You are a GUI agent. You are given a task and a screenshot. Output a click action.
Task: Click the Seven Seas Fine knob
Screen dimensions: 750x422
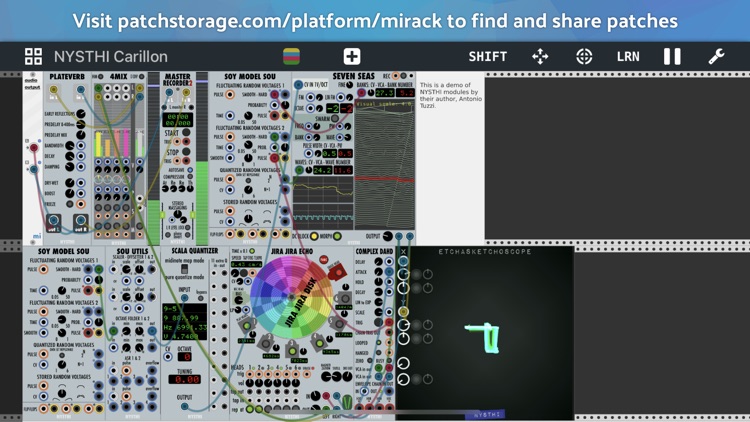350,85
